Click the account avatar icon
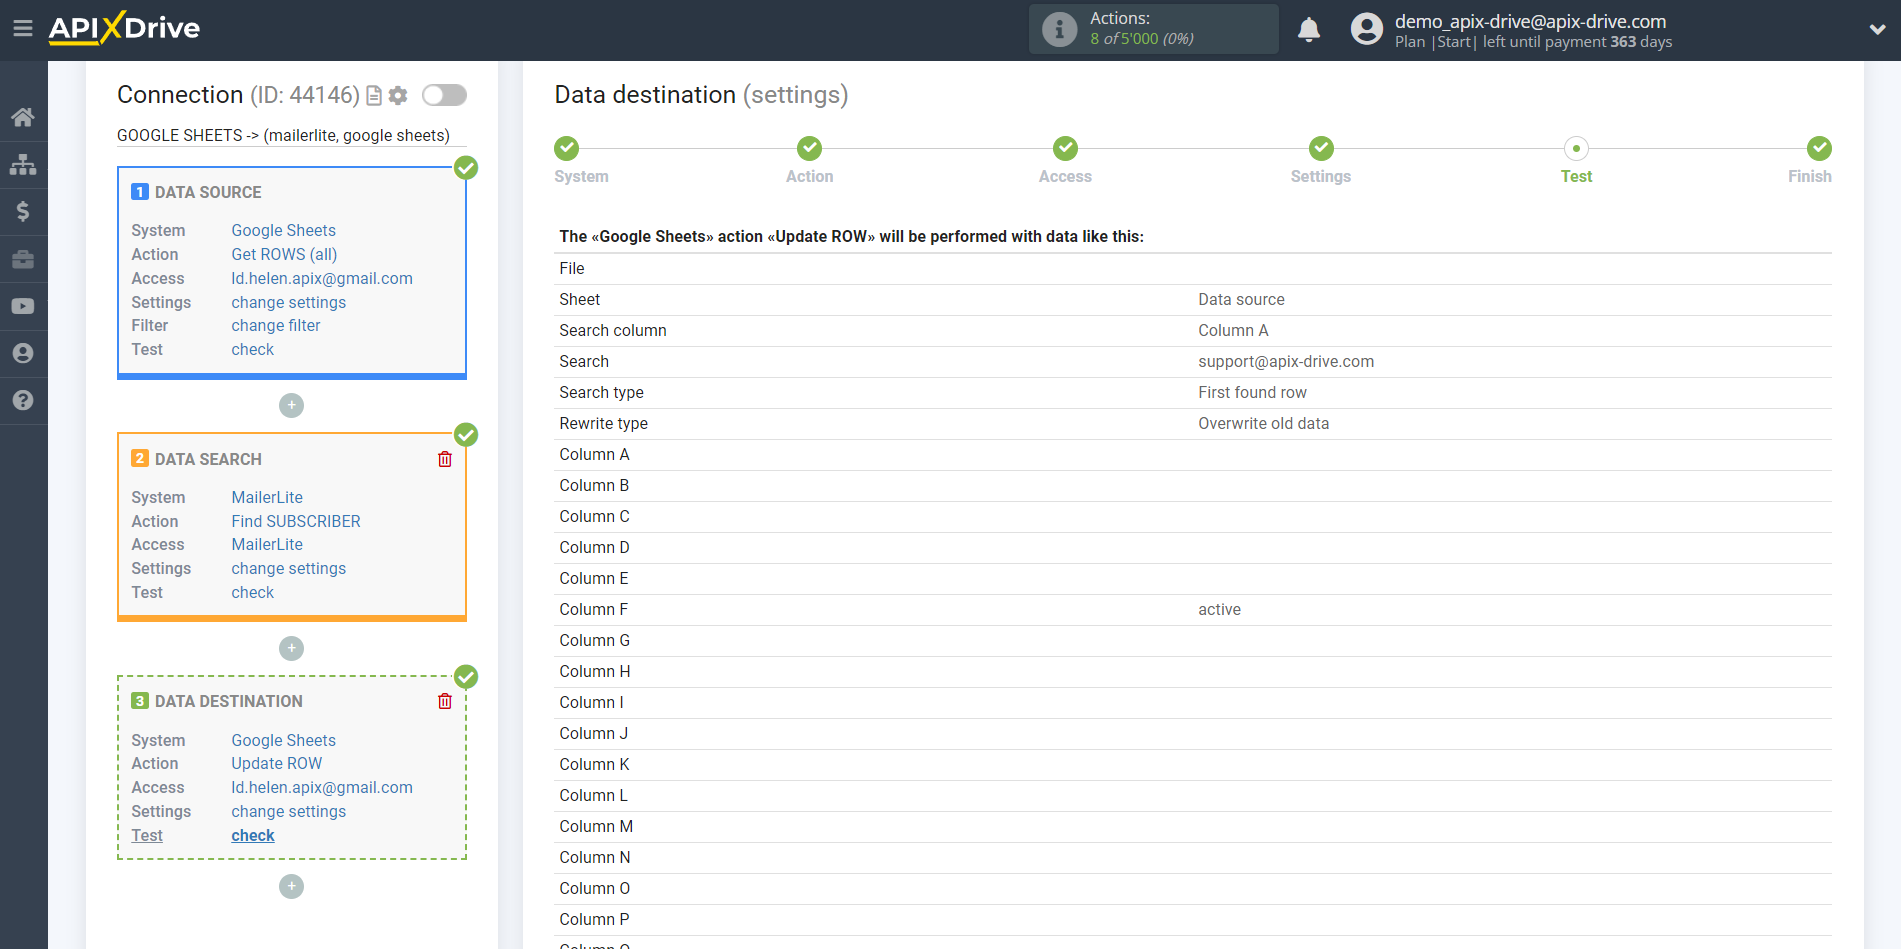The height and width of the screenshot is (949, 1901). 1366,29
